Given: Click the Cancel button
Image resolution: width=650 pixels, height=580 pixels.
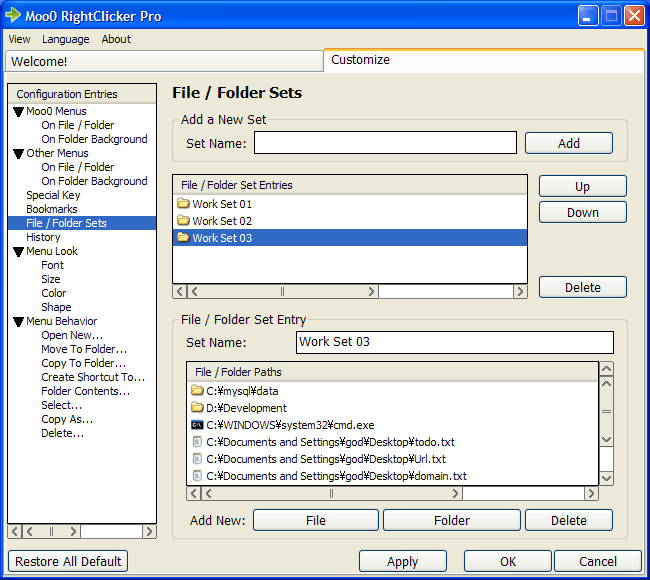Looking at the screenshot, I should (598, 561).
